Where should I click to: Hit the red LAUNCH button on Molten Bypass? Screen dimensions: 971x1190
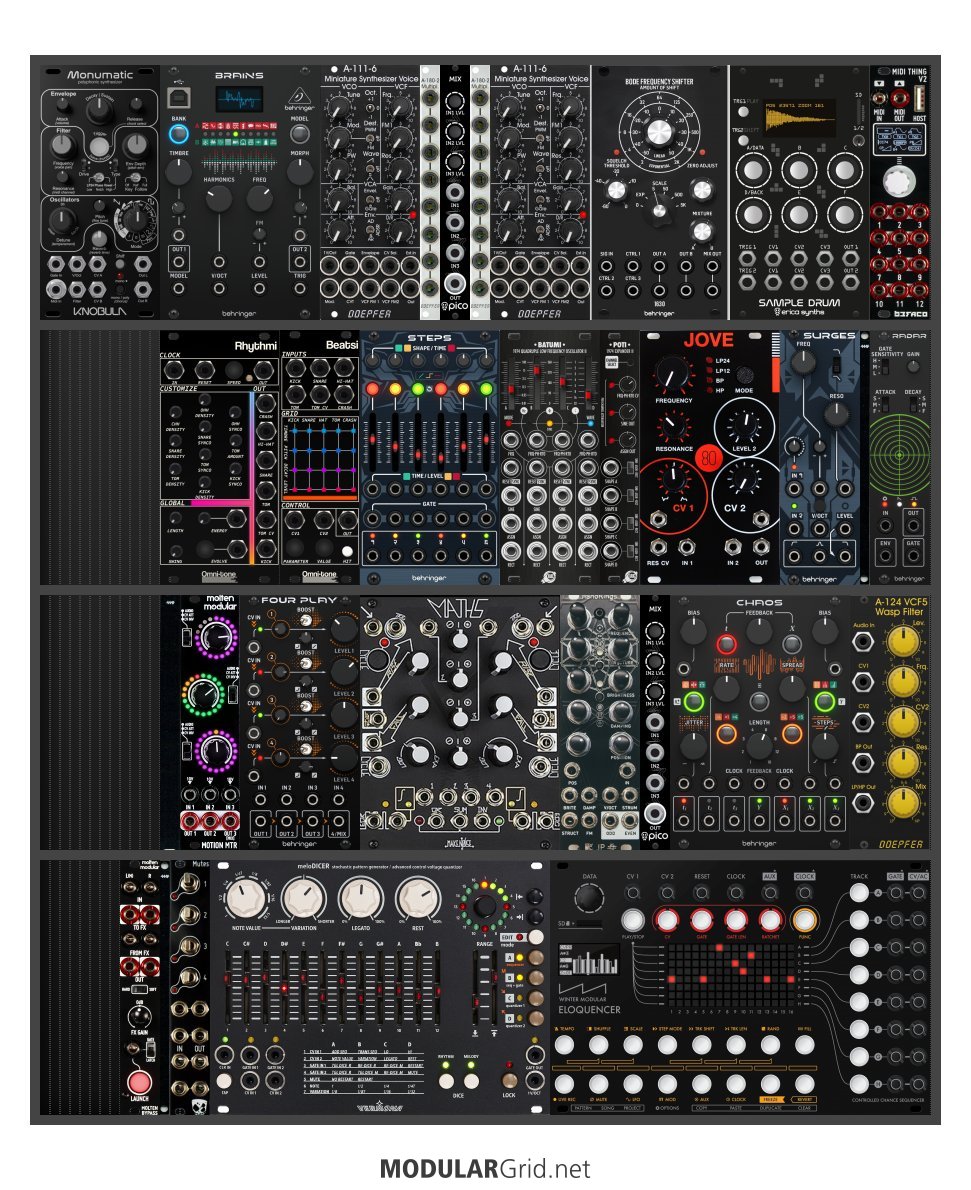point(139,1081)
